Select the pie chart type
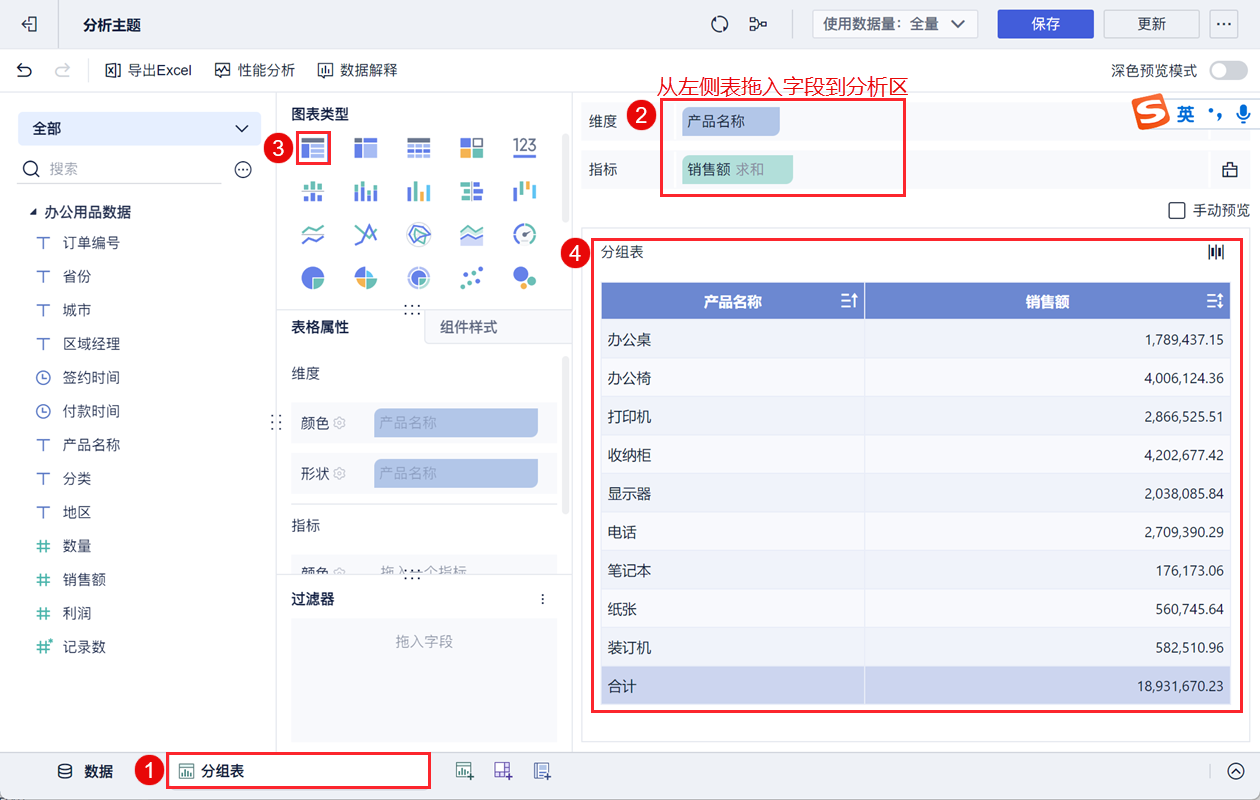1260x800 pixels. click(x=313, y=277)
